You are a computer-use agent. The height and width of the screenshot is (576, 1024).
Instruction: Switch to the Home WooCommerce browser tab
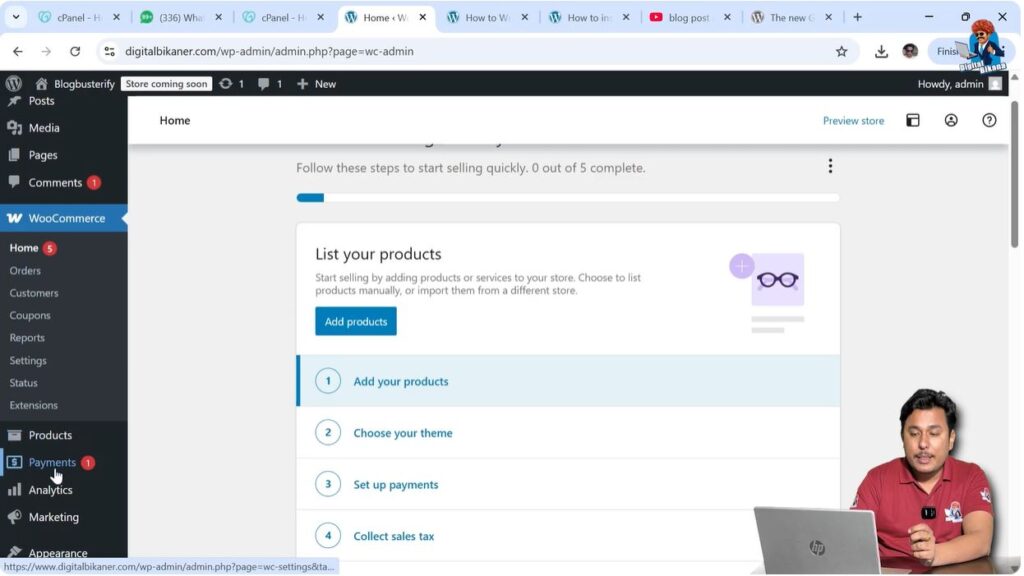coord(385,17)
